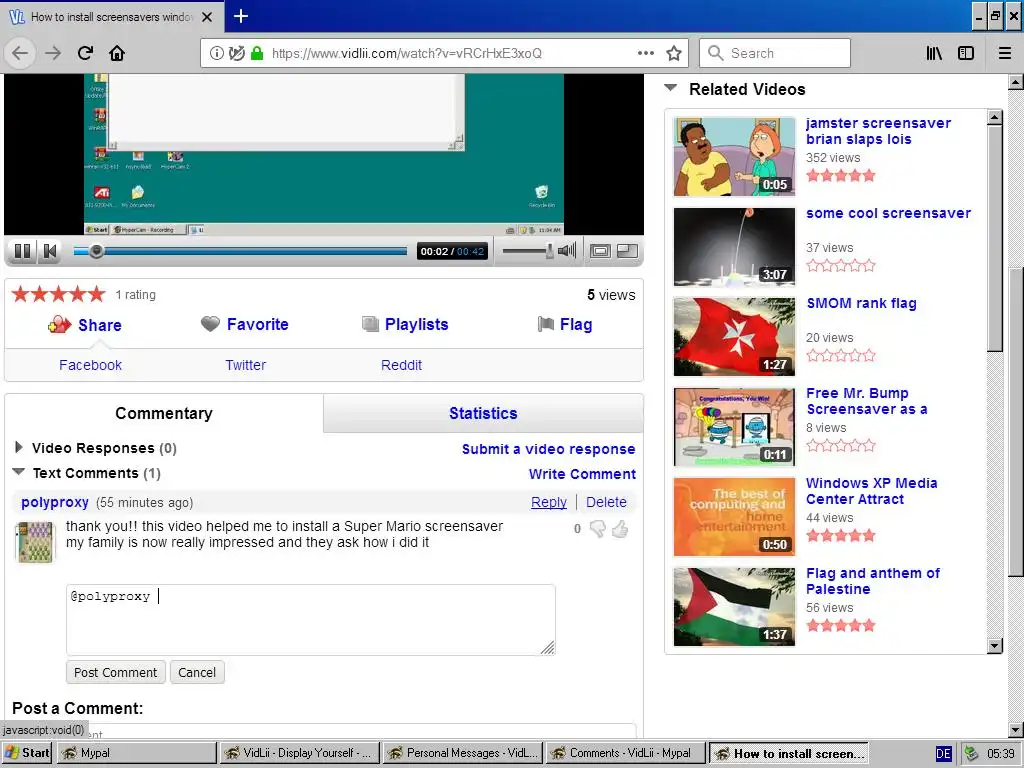
Task: Open the SMOM rank flag thumbnail
Action: click(x=734, y=337)
